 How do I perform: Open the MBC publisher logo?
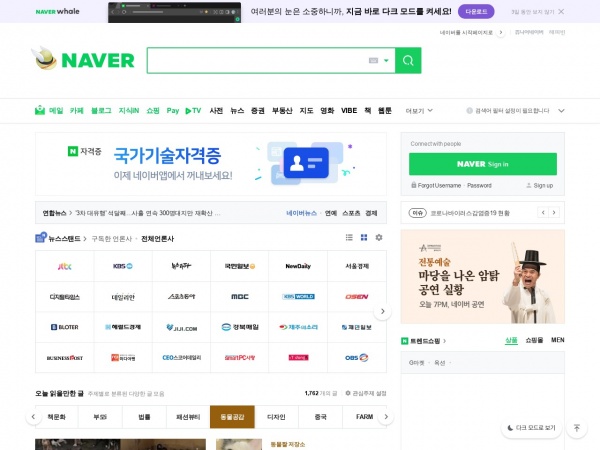coord(240,297)
